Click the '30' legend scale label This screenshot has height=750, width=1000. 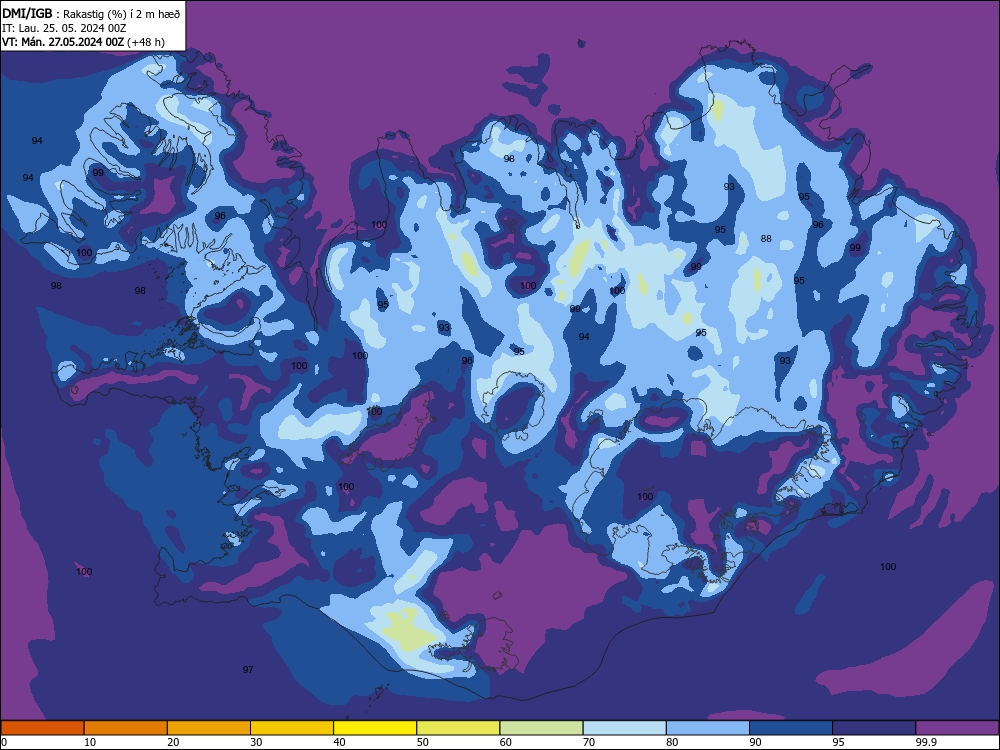click(256, 742)
